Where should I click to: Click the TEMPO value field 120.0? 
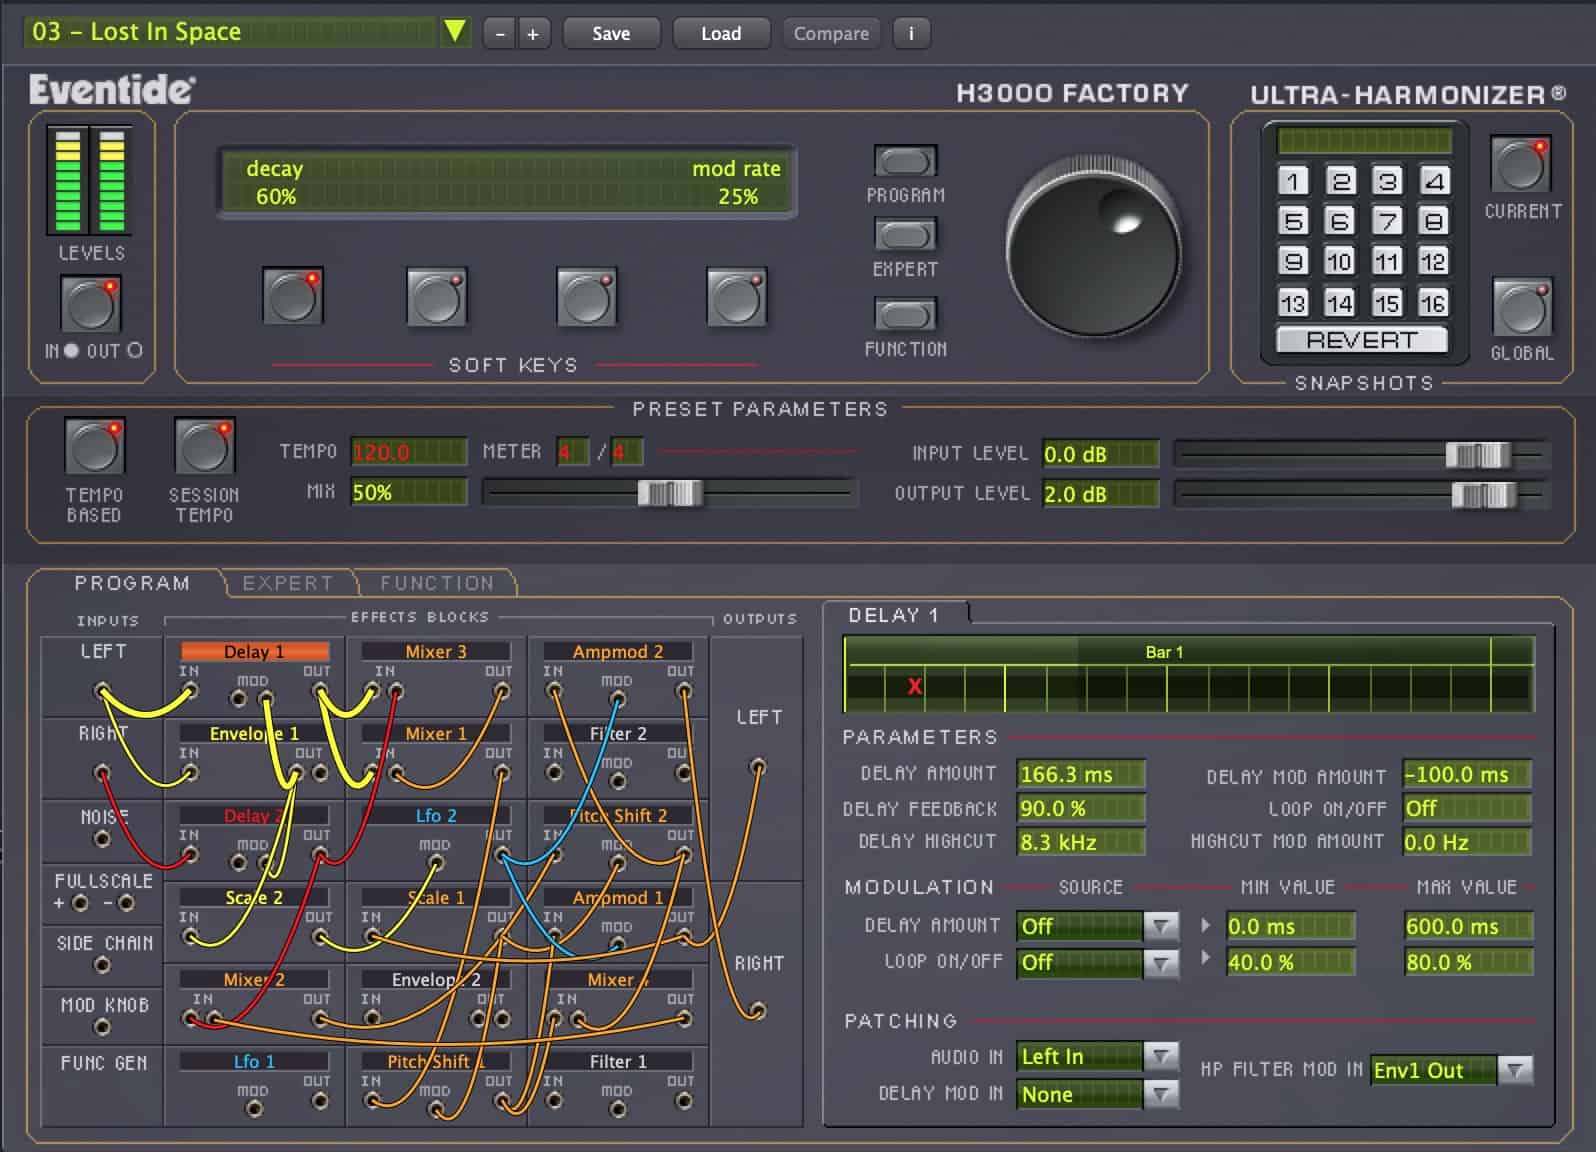tap(408, 452)
